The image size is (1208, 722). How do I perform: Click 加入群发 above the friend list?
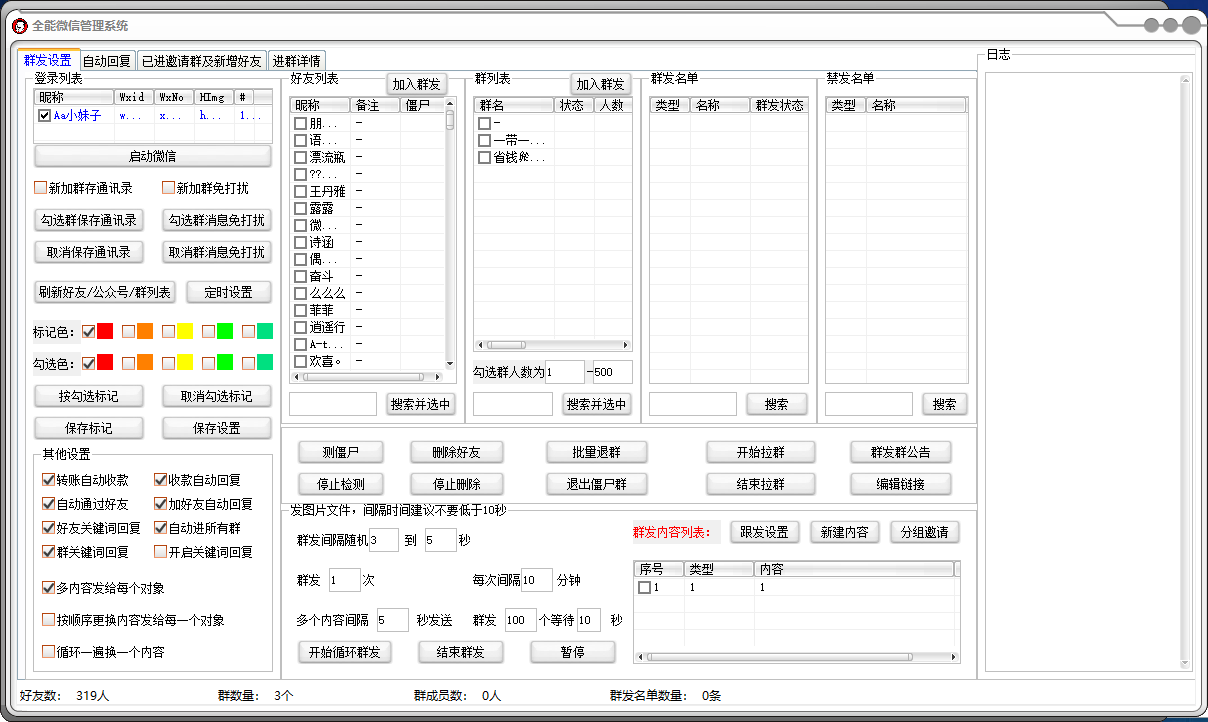pos(417,84)
